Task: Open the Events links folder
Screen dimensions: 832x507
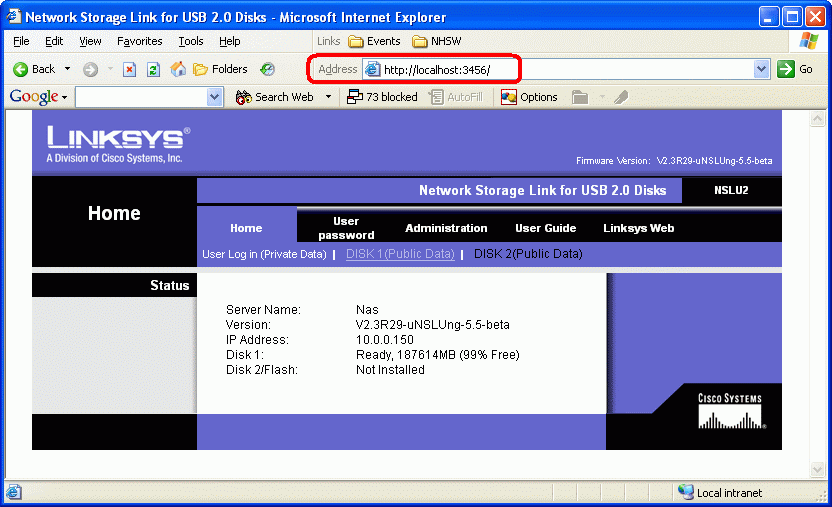Action: click(x=374, y=41)
